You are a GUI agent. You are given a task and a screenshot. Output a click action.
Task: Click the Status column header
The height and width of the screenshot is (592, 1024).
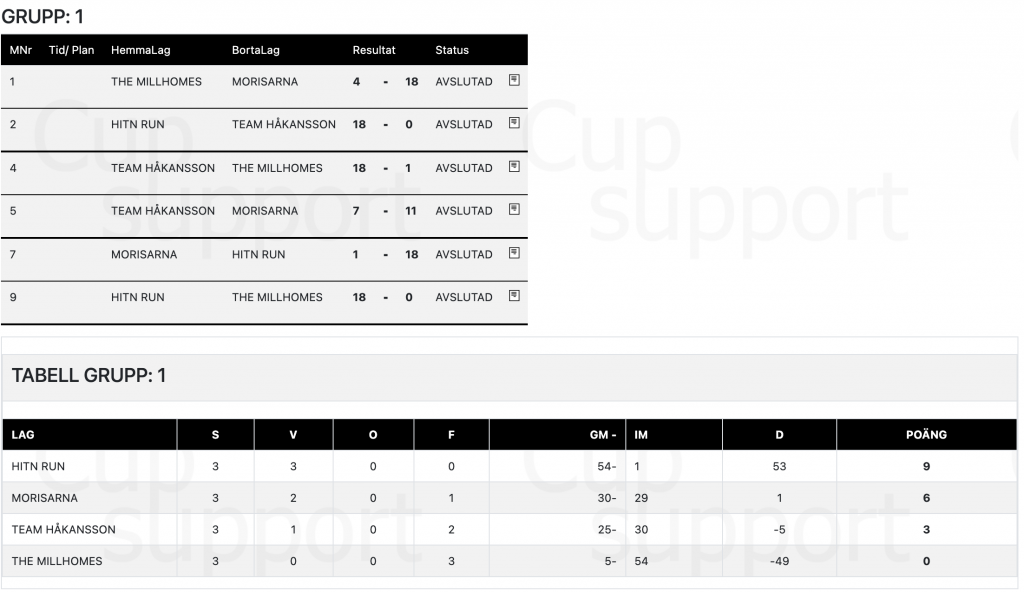coord(452,50)
